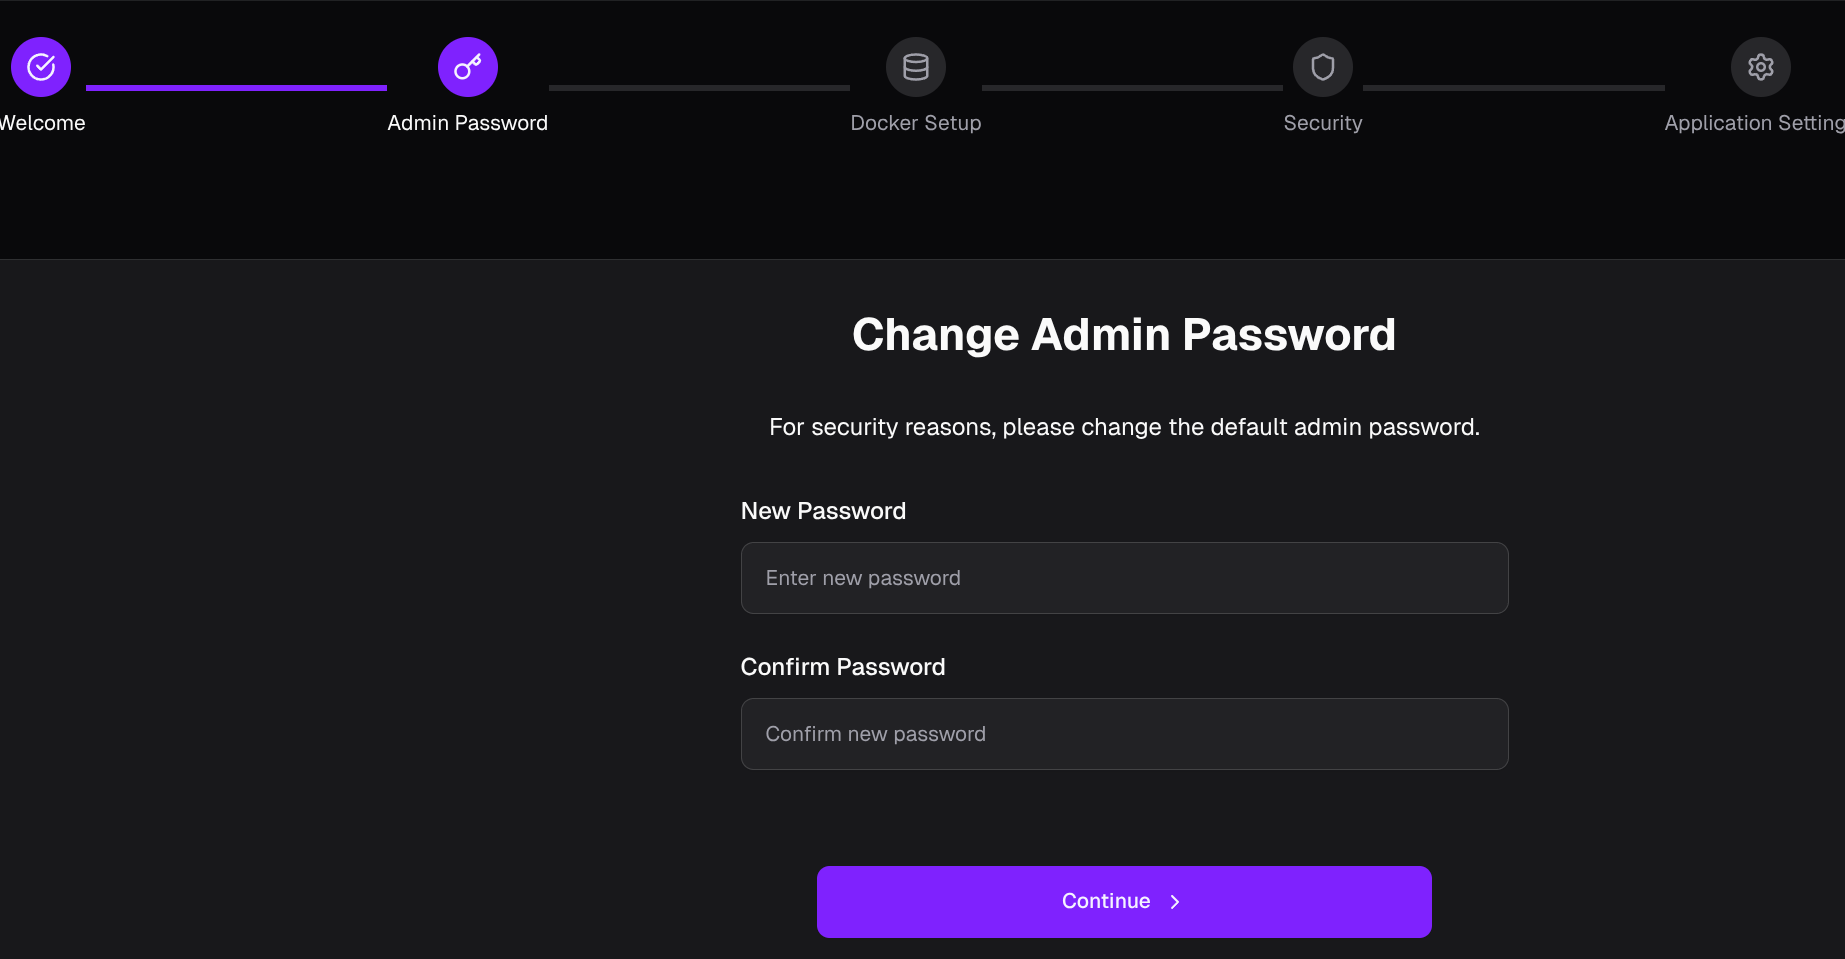Click progress line between Admin Password and Docker
Viewport: 1845px width, 959px height.
699,88
